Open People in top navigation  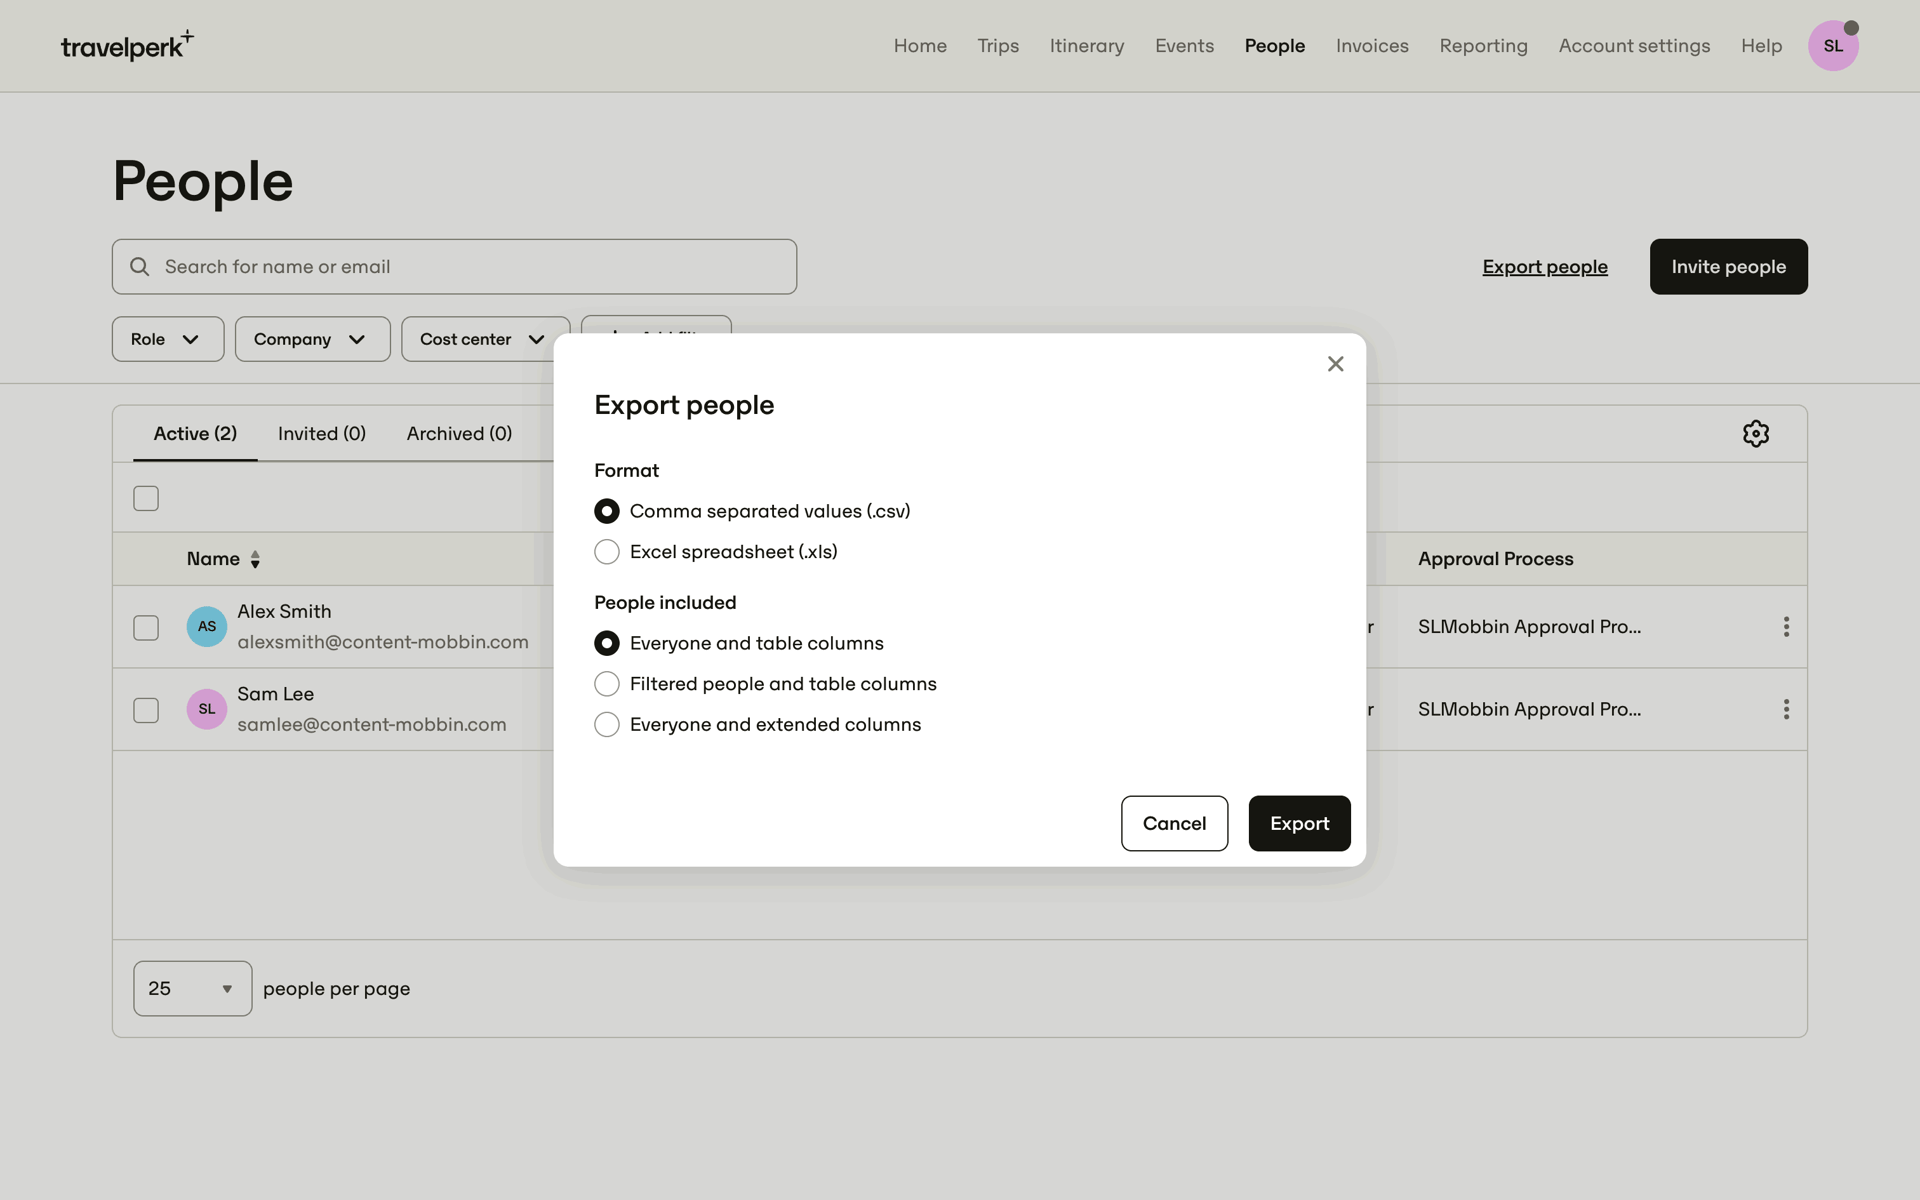pos(1275,46)
